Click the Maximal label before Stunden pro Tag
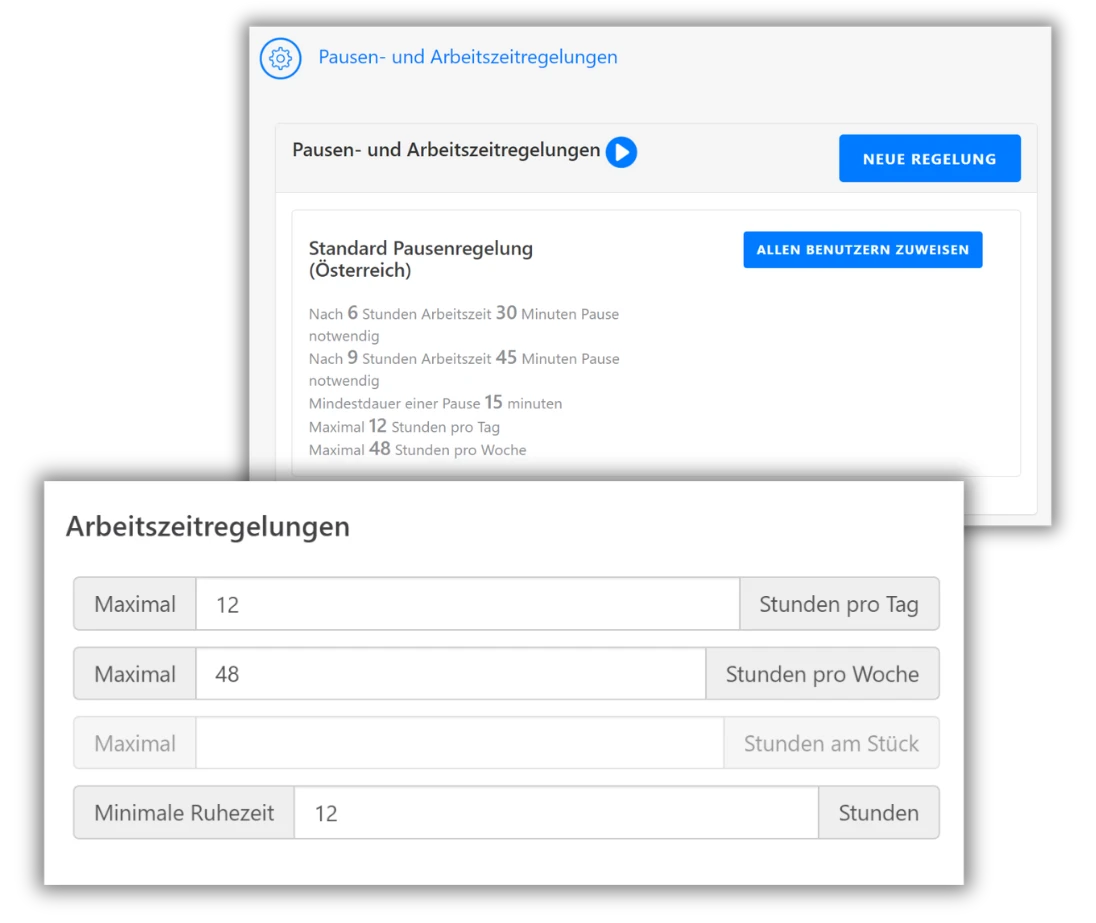This screenshot has width=1096, height=923. coord(134,604)
